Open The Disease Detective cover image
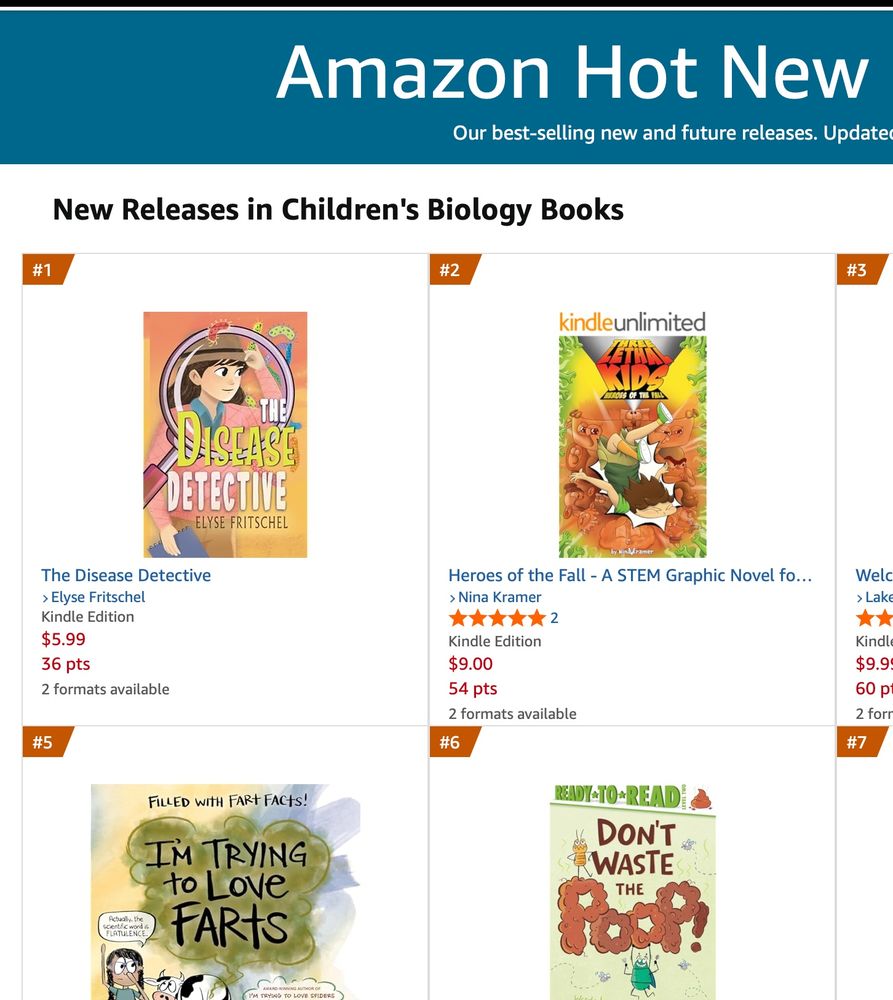Image resolution: width=893 pixels, height=1000 pixels. (x=223, y=433)
